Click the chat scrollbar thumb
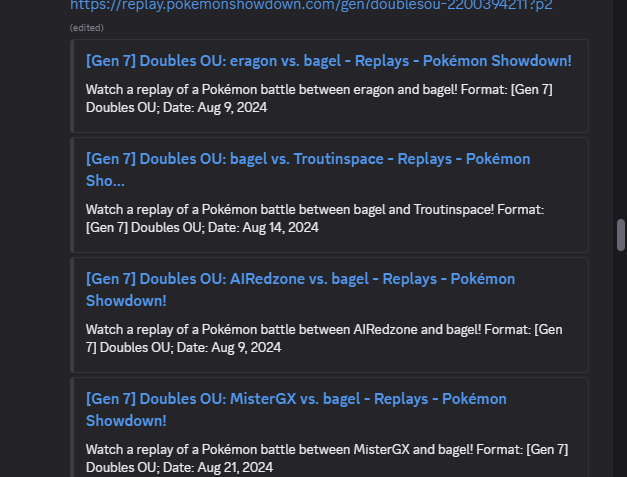 (x=621, y=235)
